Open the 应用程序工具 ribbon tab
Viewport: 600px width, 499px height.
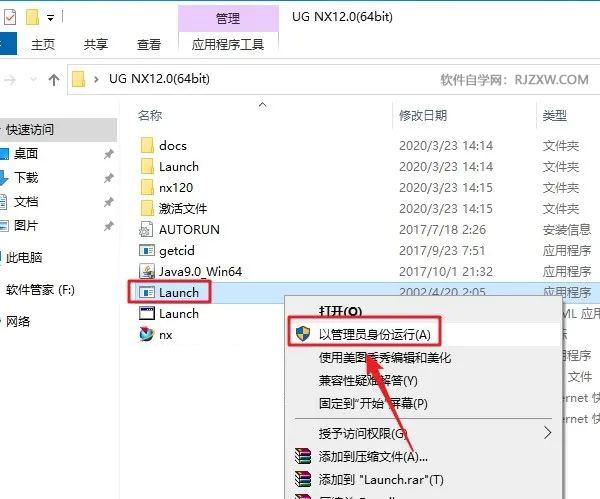[x=228, y=45]
